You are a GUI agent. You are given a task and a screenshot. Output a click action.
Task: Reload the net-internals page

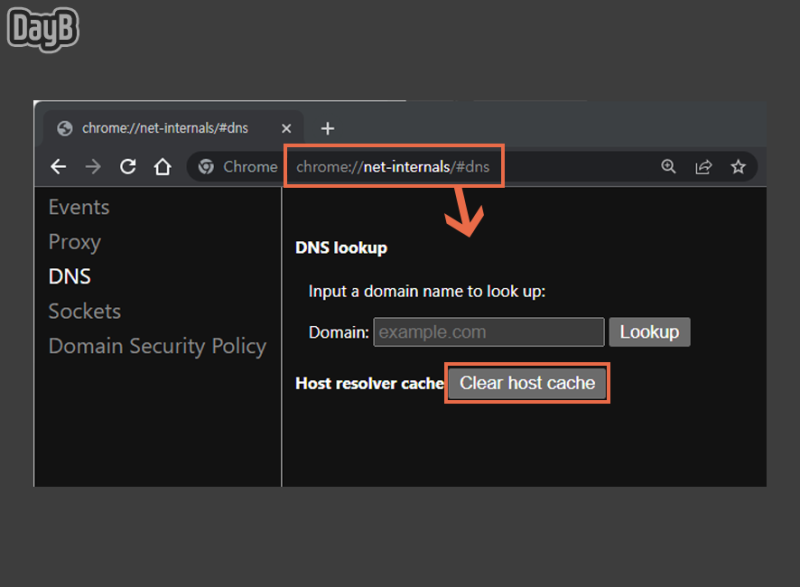pos(128,166)
